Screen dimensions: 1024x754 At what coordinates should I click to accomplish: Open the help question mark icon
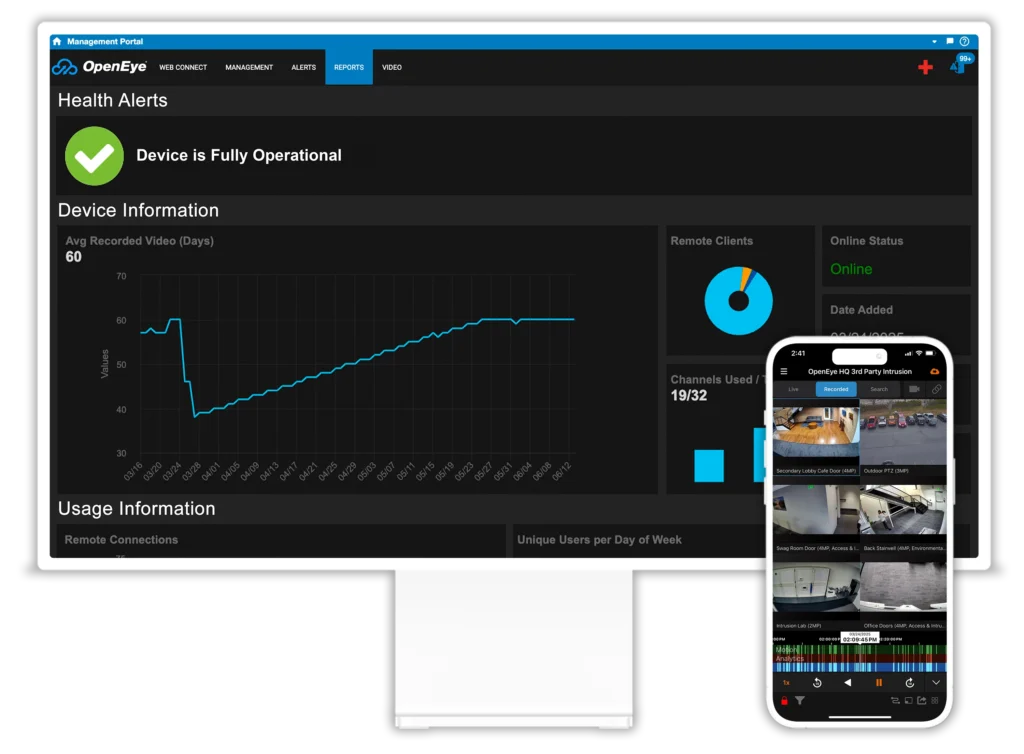tap(965, 41)
